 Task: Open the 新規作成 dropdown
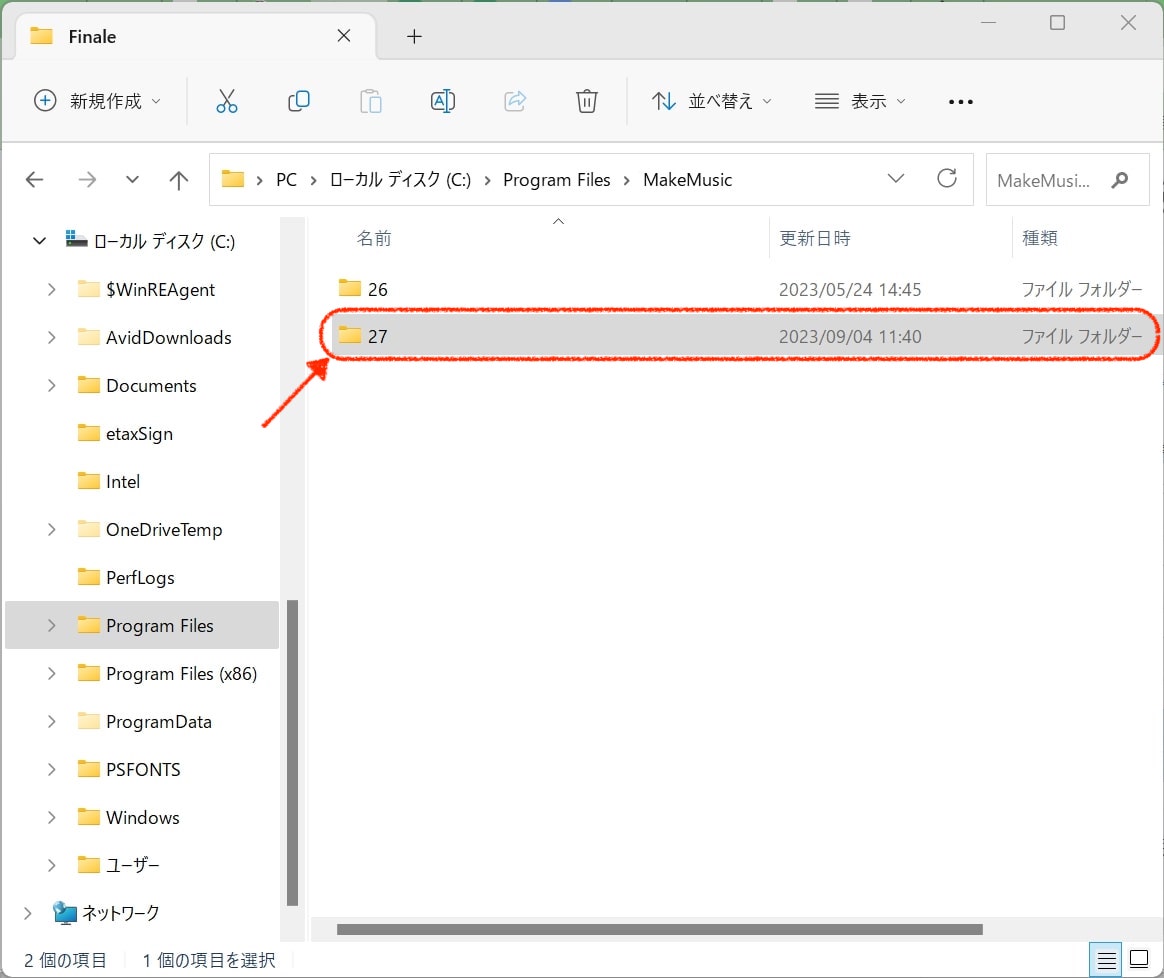97,101
